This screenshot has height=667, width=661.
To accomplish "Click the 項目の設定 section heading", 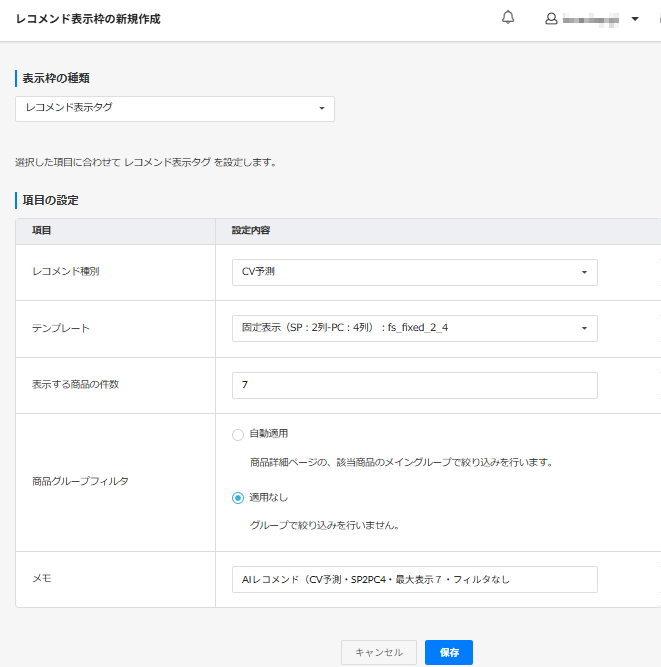I will point(50,200).
